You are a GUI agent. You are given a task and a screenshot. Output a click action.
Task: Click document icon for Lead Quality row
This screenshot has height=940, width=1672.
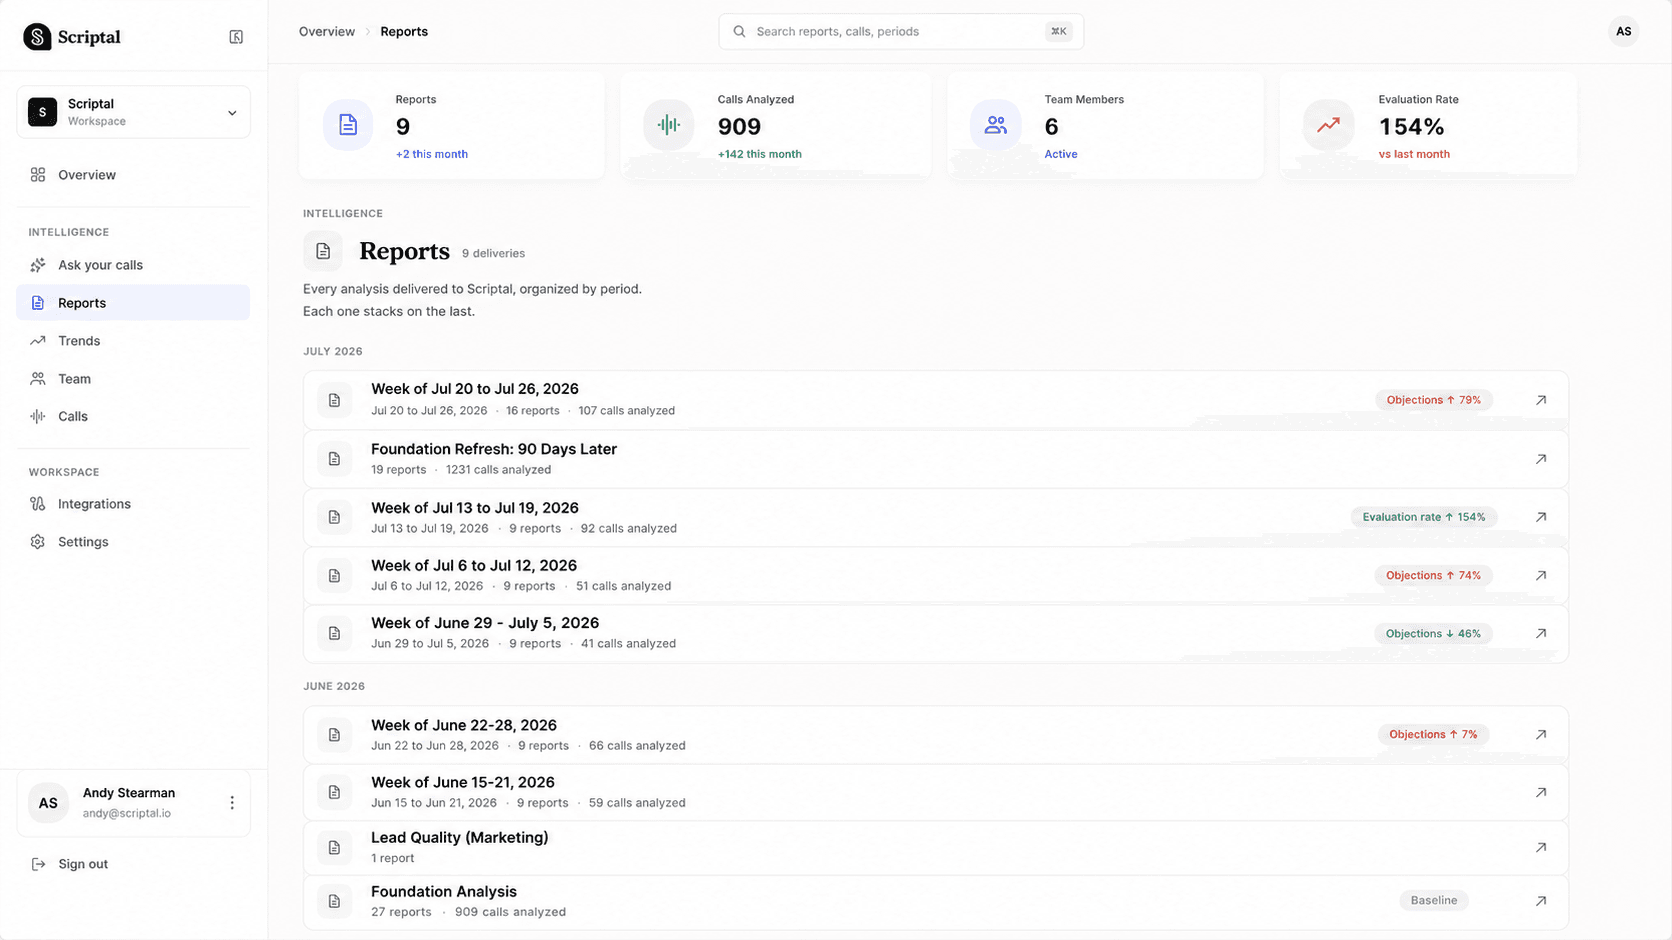pyautogui.click(x=334, y=848)
